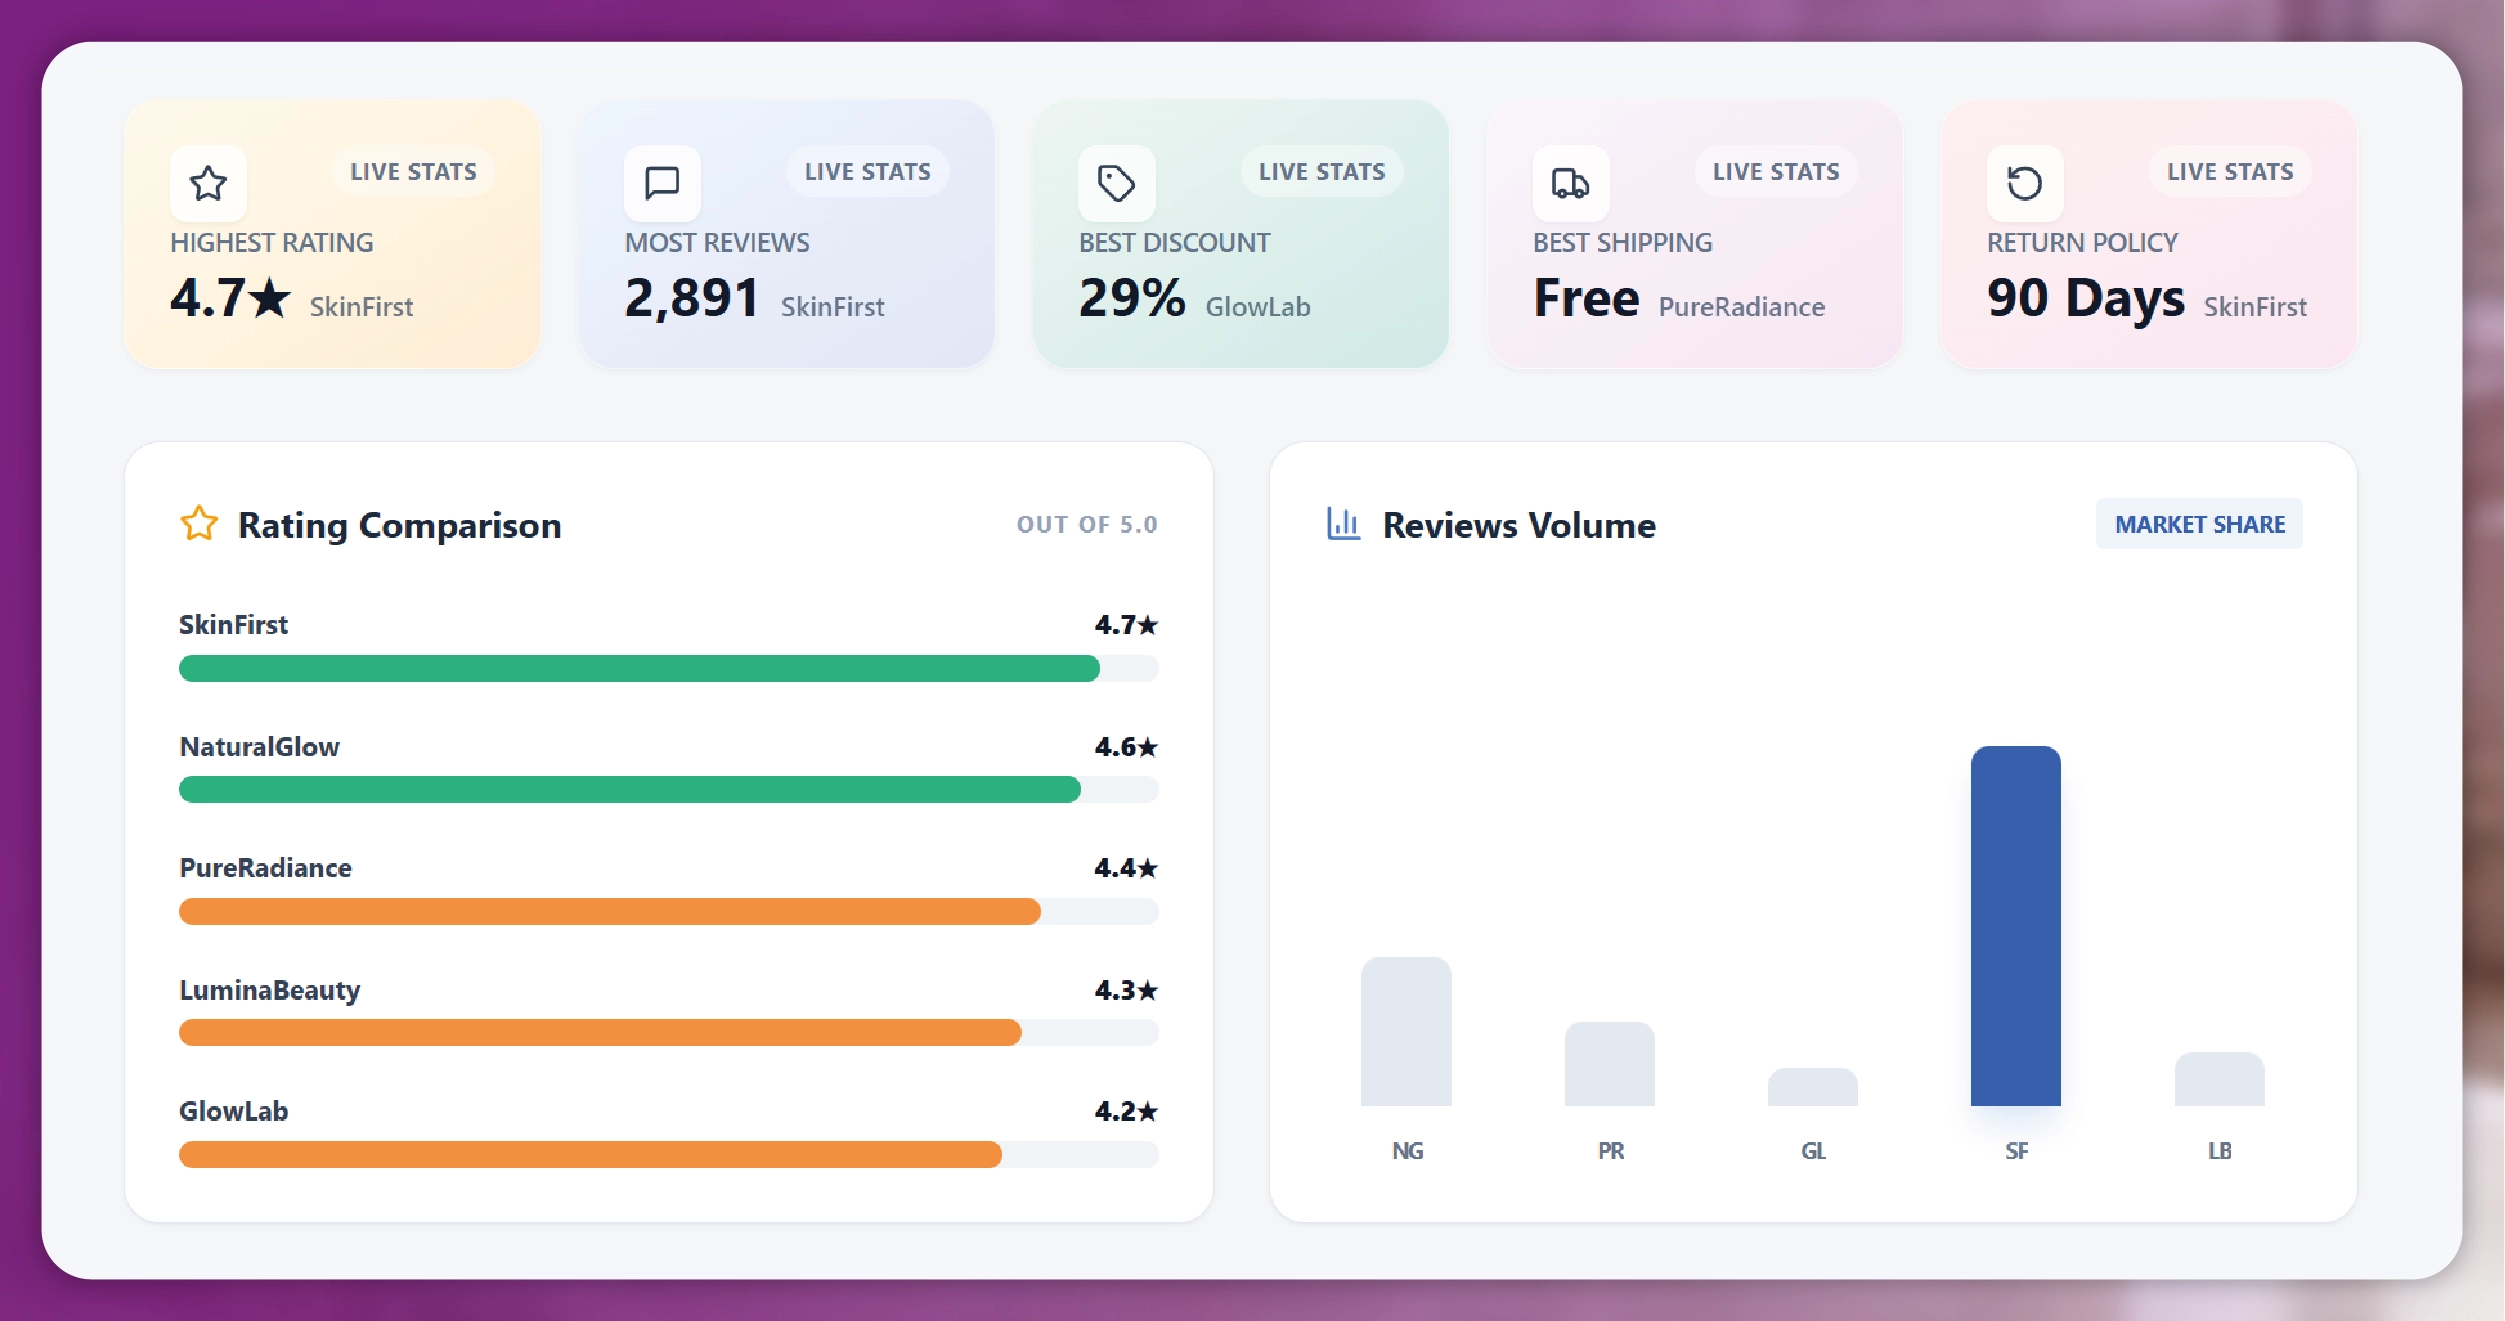Click Live Stats badge on Highest Rating card
The width and height of the screenshot is (2505, 1321).
point(413,172)
